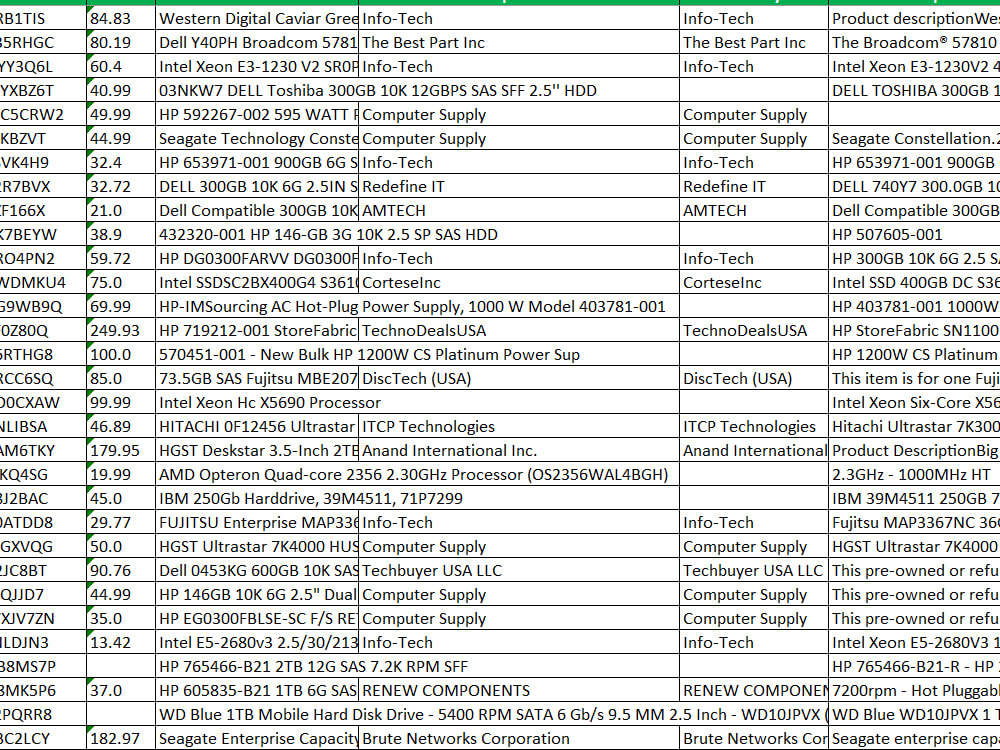1000x750 pixels.
Task: Select cell Western Digital Caviar Green title
Action: point(257,18)
